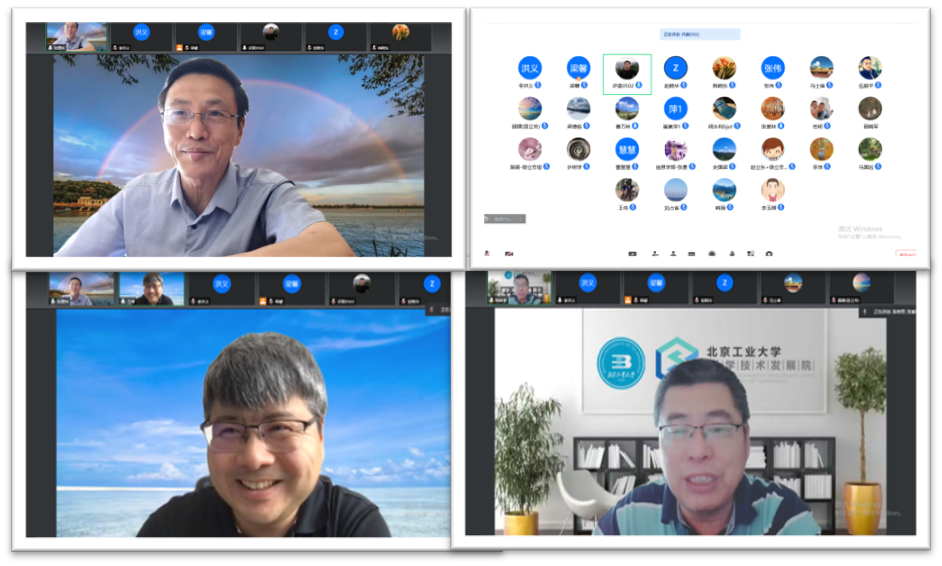Select first video thumbnail in top-left window strip
Image resolution: width=942 pixels, height=566 pixels.
point(76,36)
